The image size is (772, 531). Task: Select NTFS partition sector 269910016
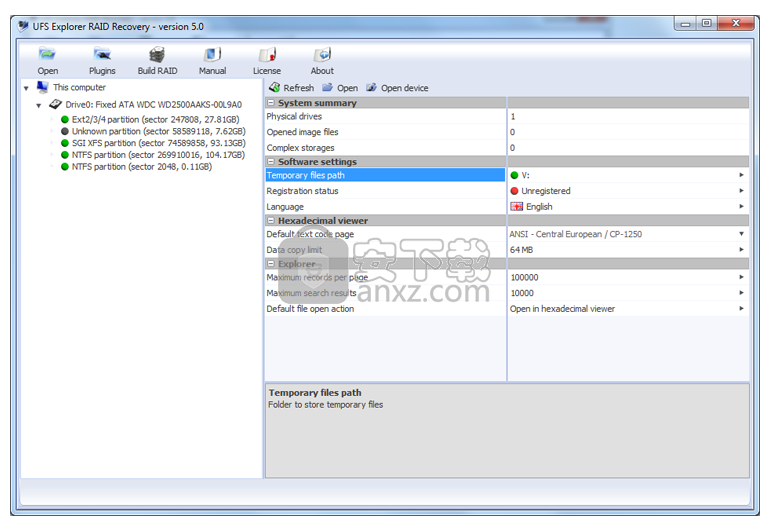click(158, 155)
